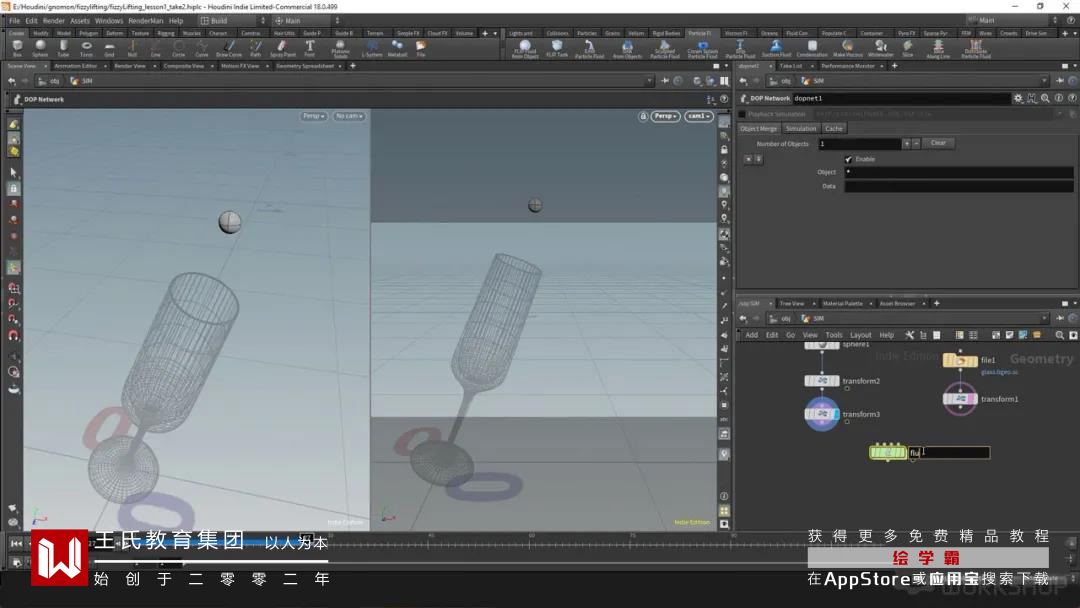Toggle display flag on transform3 node
1080x608 pixels.
pyautogui.click(x=835, y=414)
